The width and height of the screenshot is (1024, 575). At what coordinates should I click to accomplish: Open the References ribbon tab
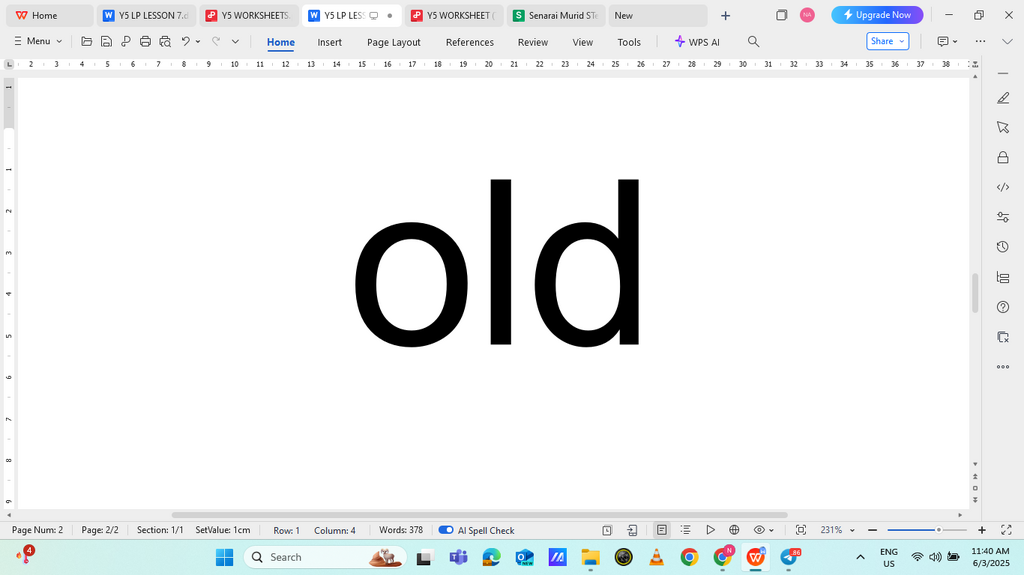click(470, 42)
